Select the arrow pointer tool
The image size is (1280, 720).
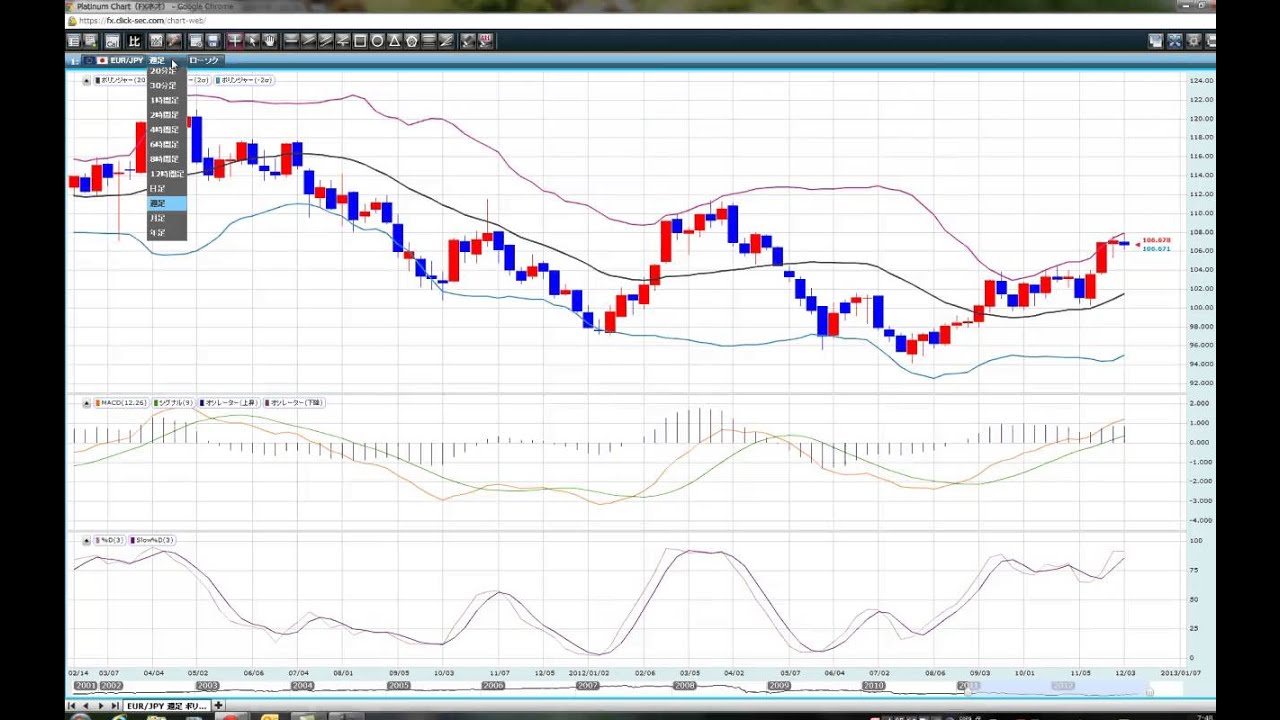point(252,41)
